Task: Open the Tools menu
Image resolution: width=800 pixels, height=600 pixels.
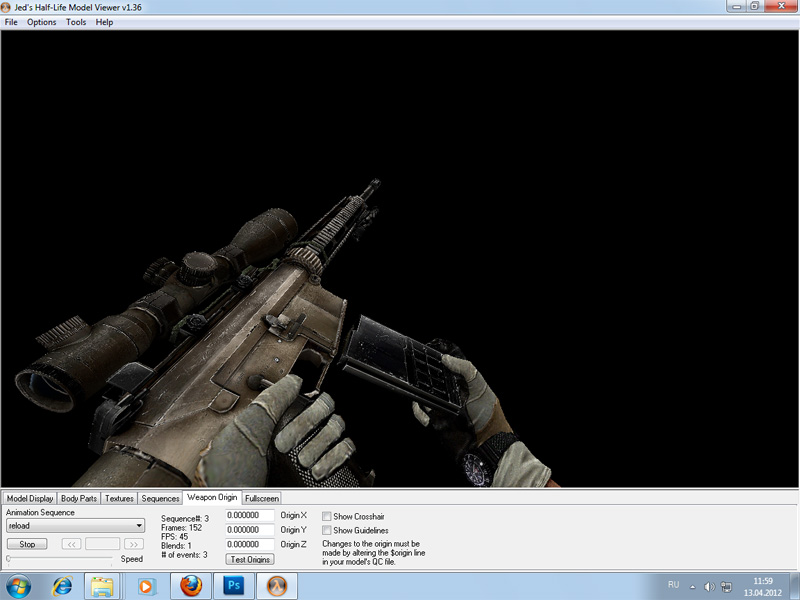Action: click(76, 22)
